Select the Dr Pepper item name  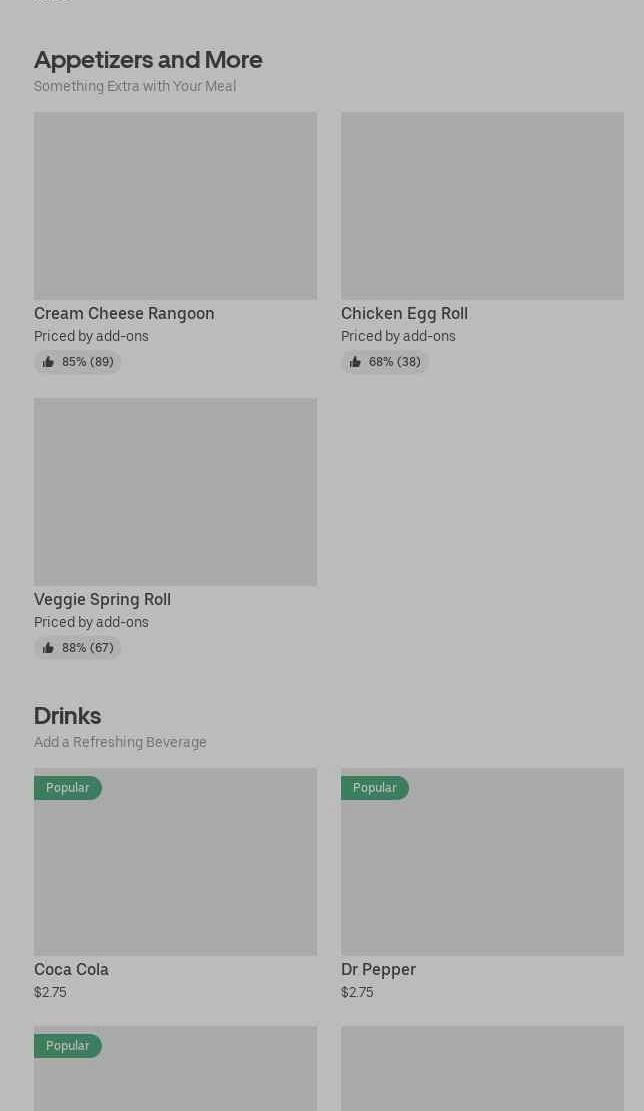pyautogui.click(x=378, y=969)
